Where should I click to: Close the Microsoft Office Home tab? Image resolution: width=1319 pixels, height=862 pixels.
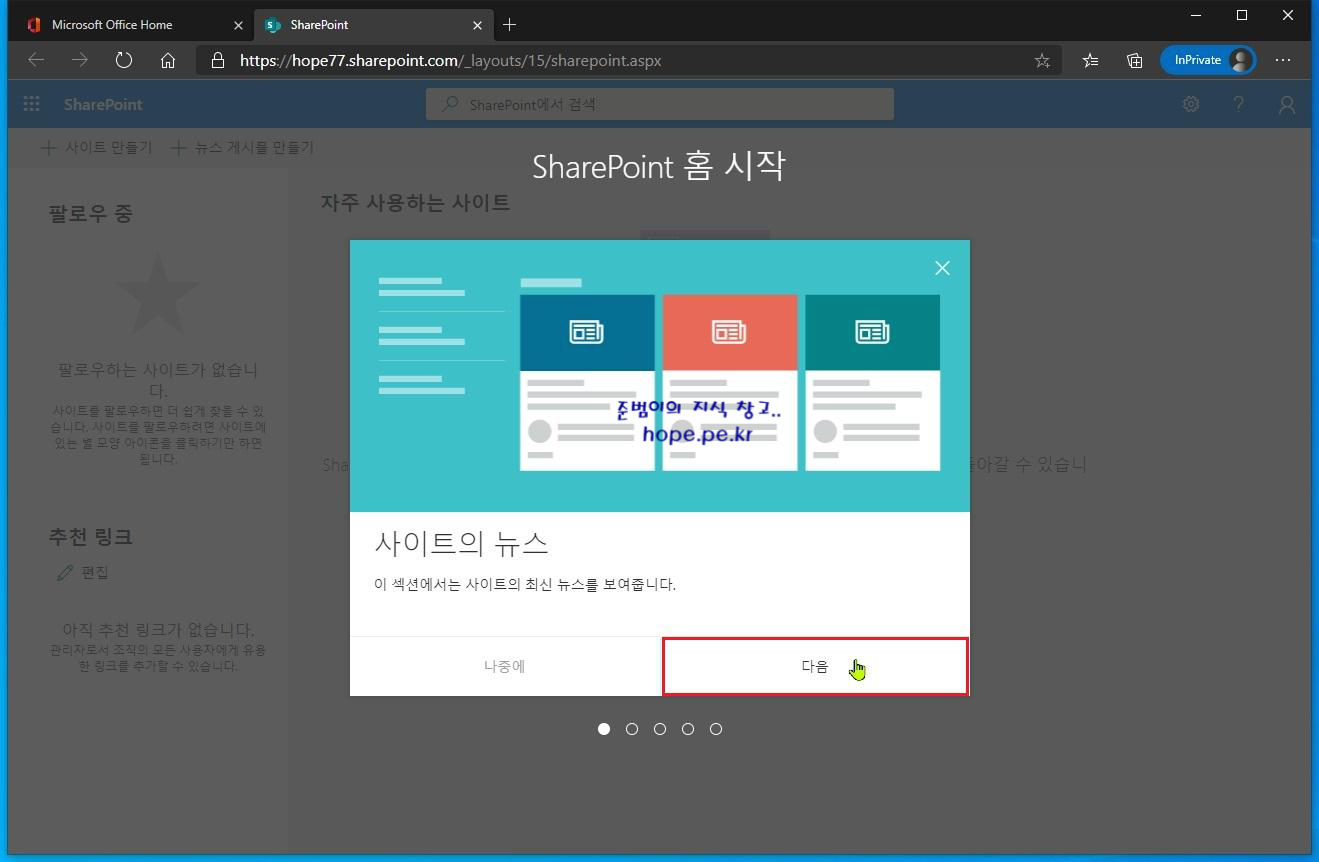click(238, 25)
